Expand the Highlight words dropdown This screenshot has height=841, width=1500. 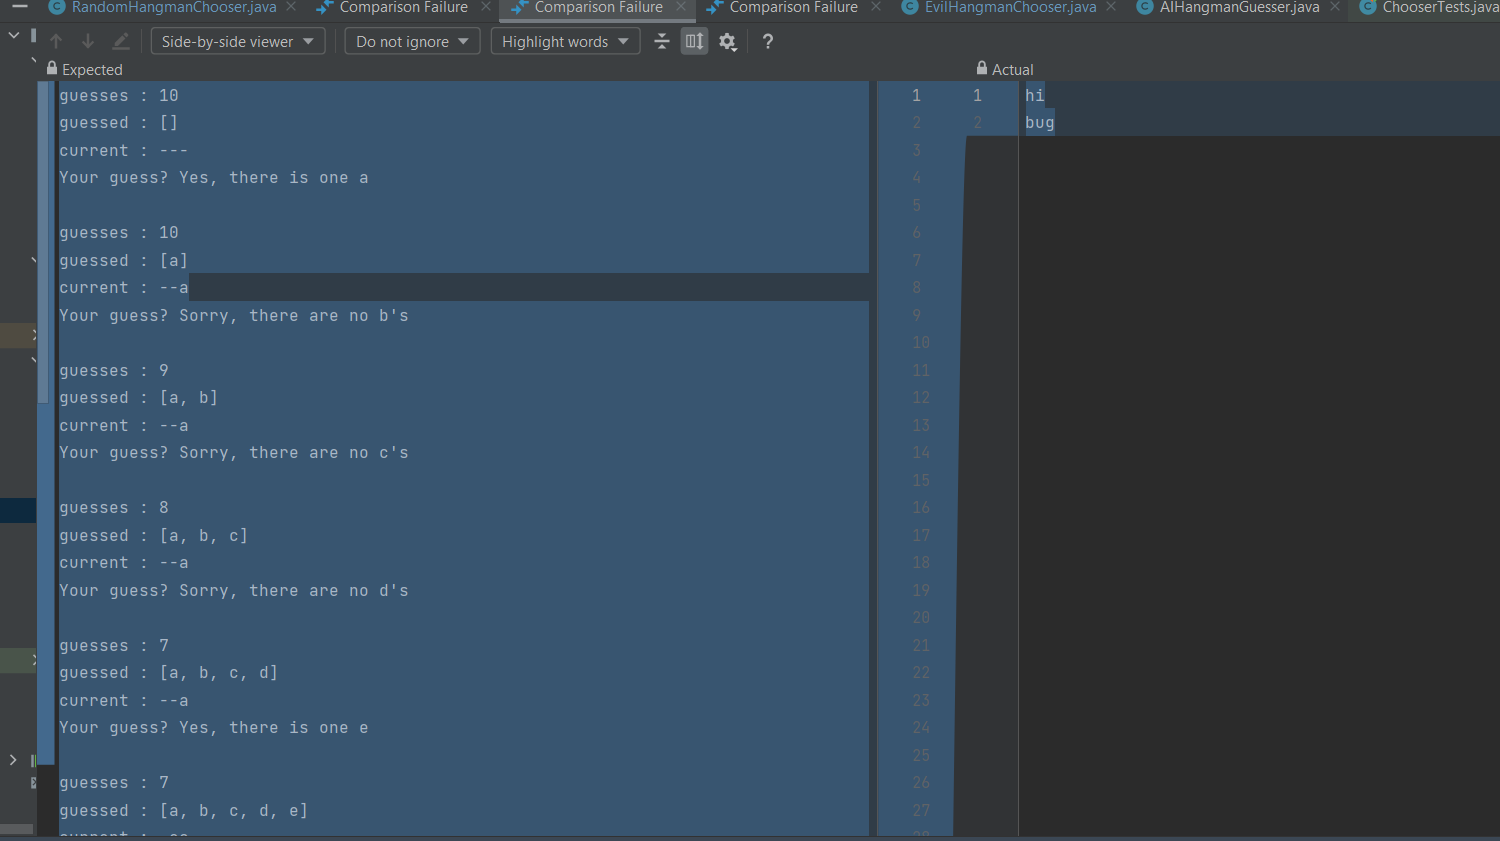click(565, 41)
